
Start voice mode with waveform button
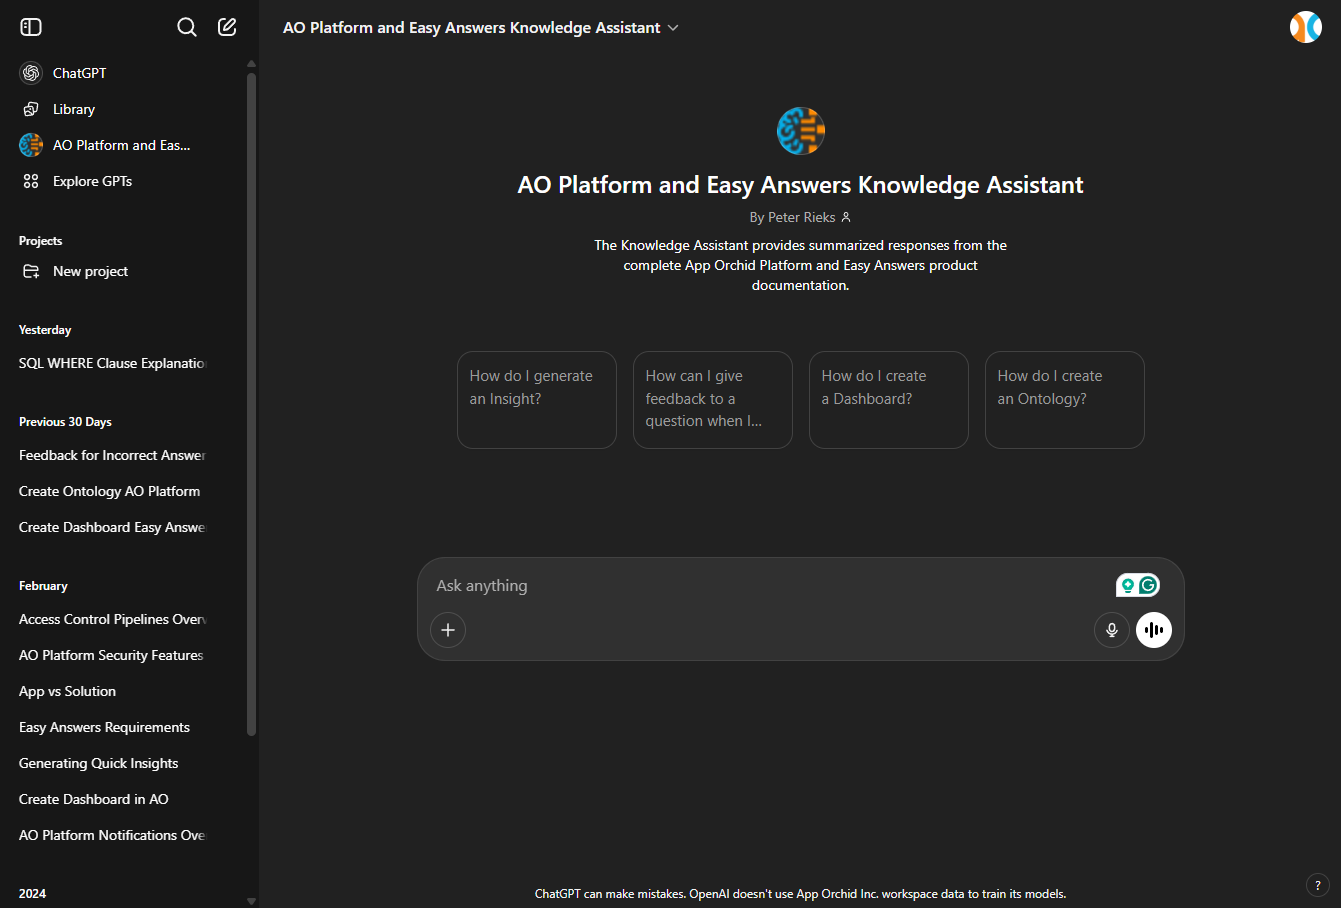point(1154,630)
